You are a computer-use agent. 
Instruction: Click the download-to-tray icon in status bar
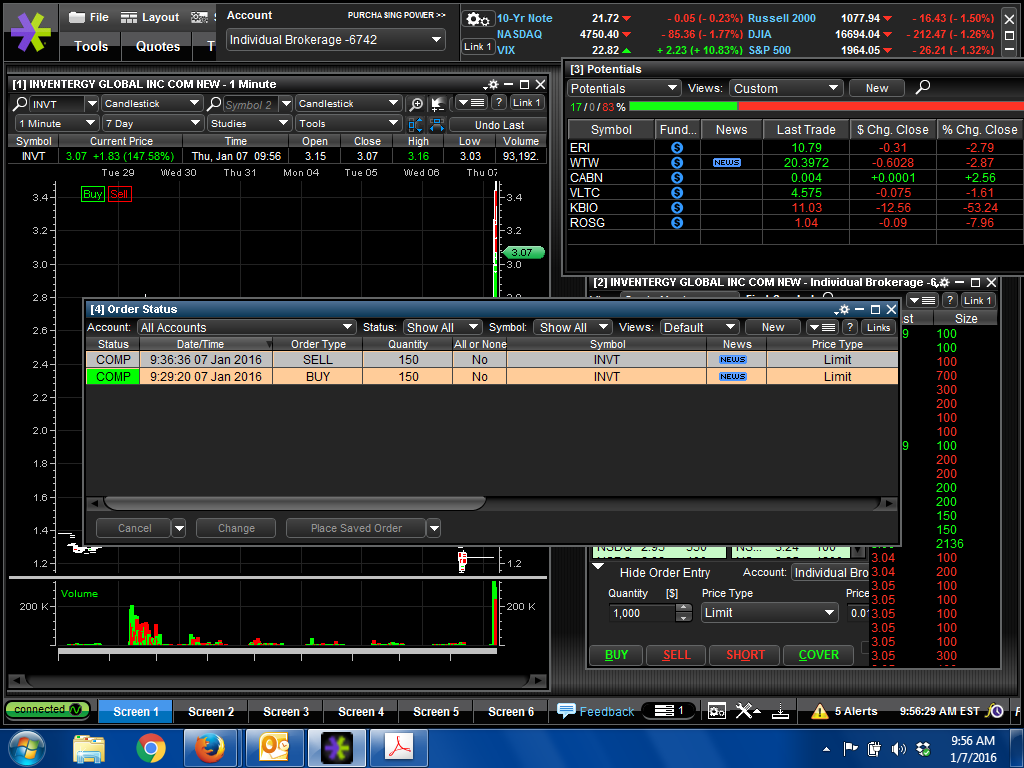(x=780, y=711)
